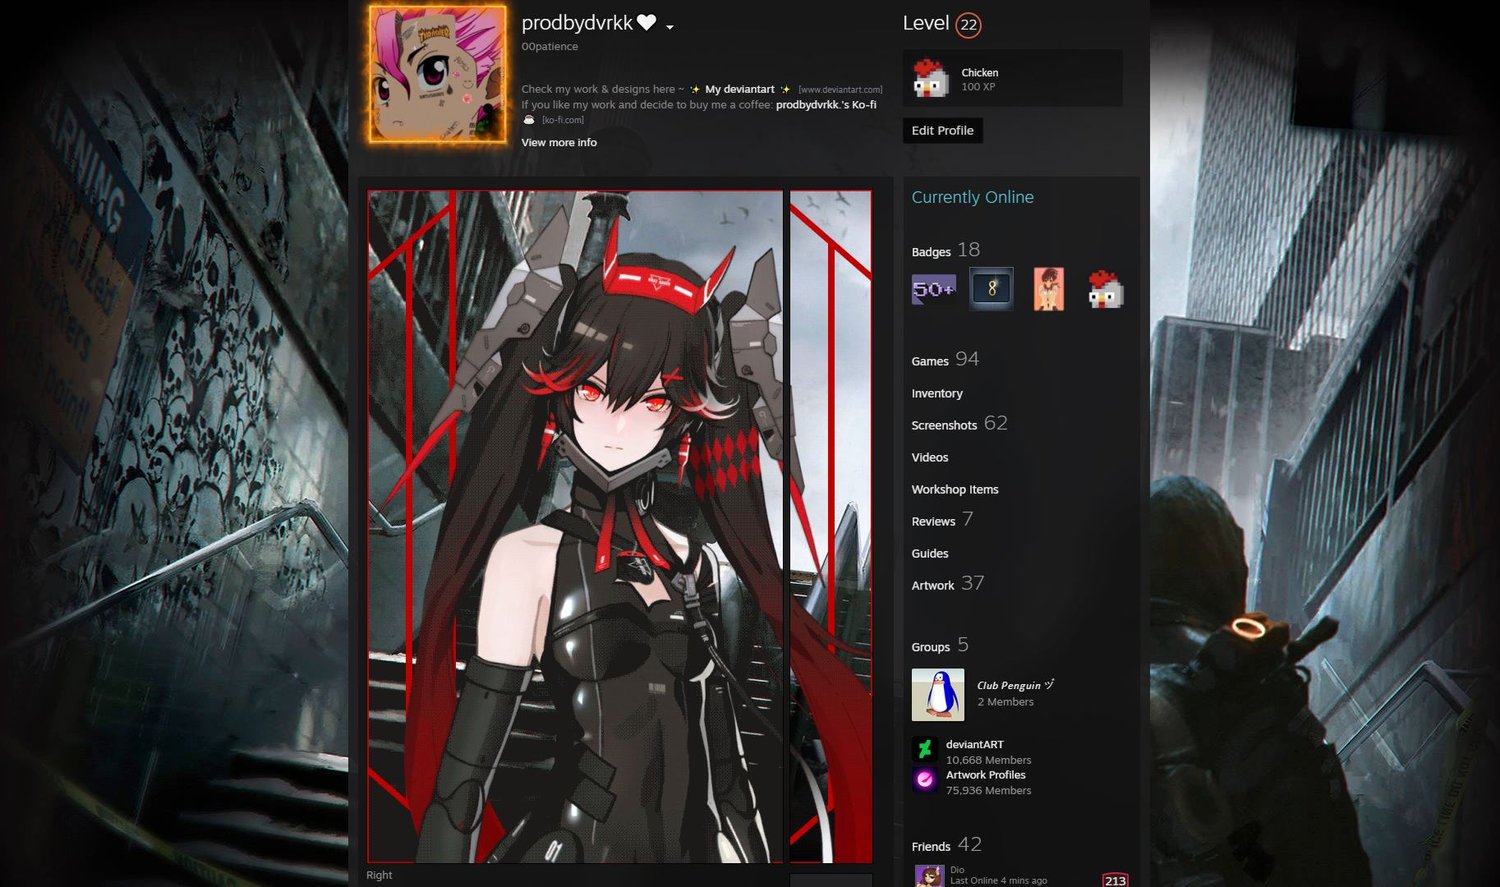Image resolution: width=1500 pixels, height=887 pixels.
Task: Open the deviantART group link
Action: (x=975, y=745)
